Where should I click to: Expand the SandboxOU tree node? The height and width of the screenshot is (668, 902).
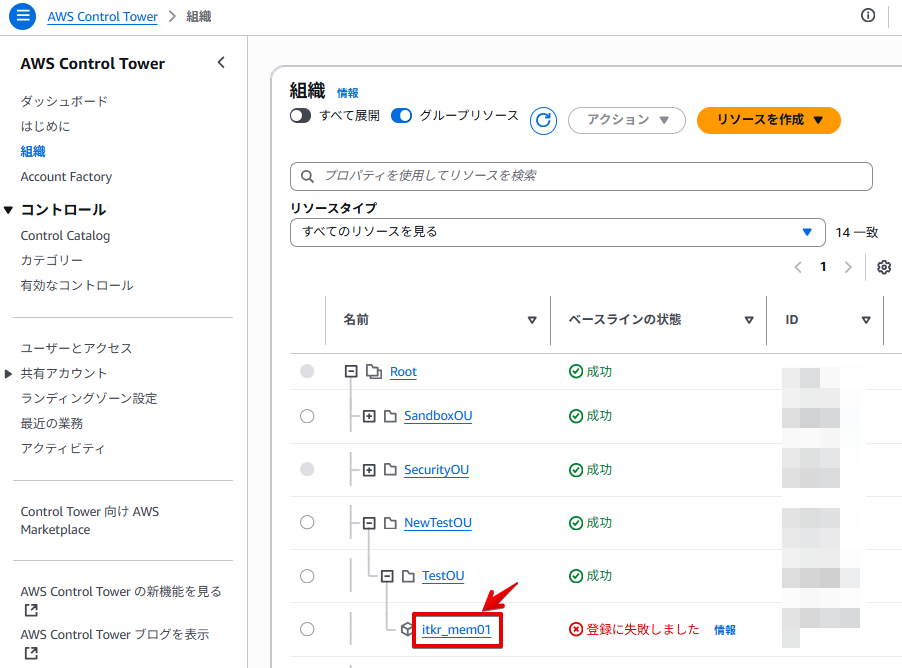click(x=369, y=416)
